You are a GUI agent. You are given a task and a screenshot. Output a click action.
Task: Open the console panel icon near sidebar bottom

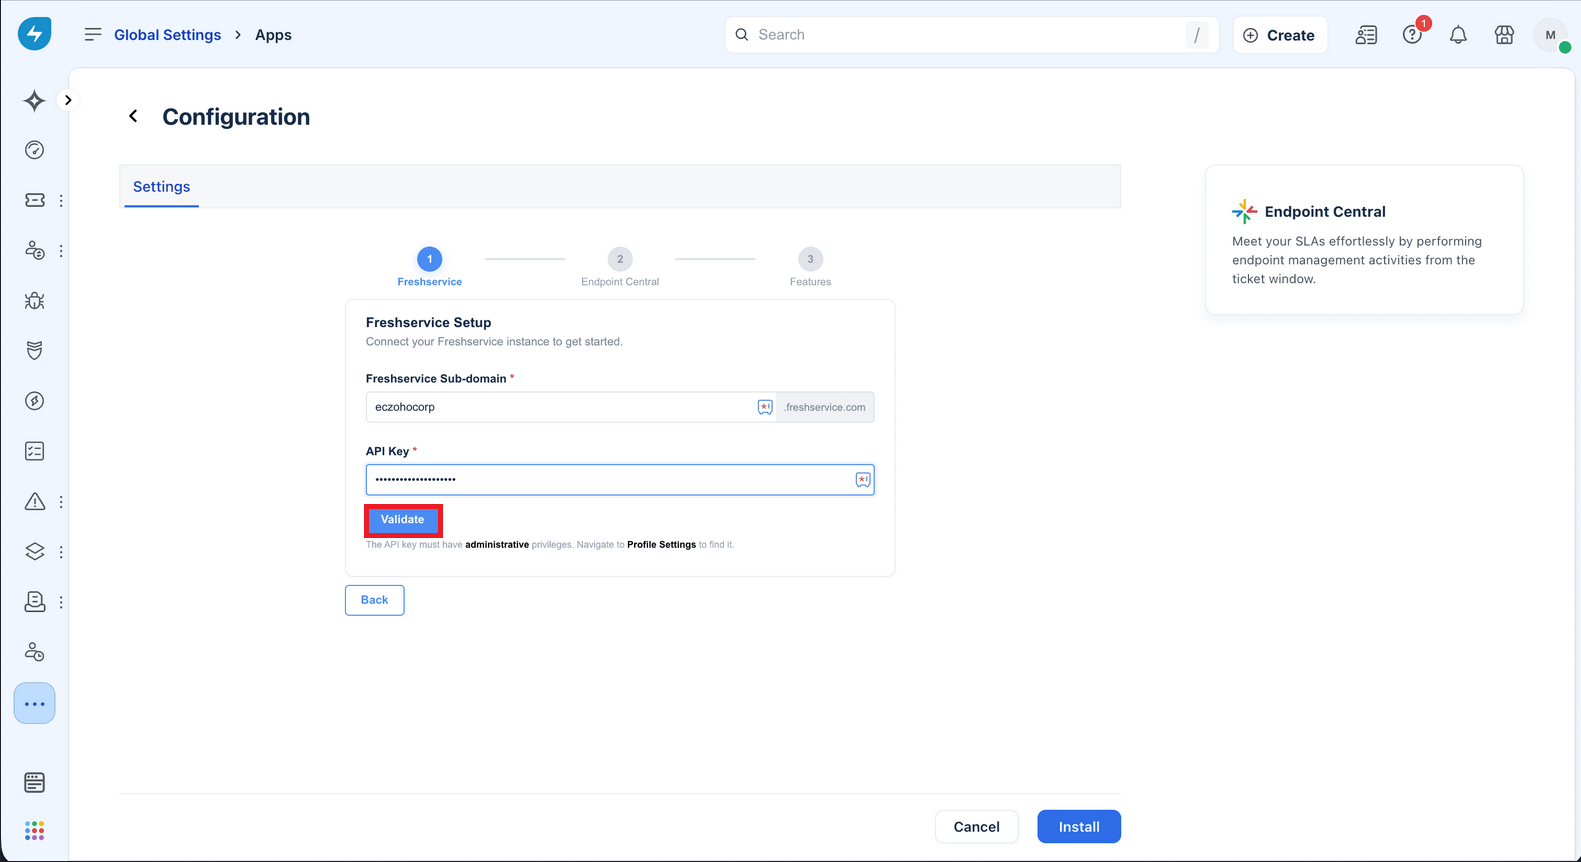pos(34,782)
